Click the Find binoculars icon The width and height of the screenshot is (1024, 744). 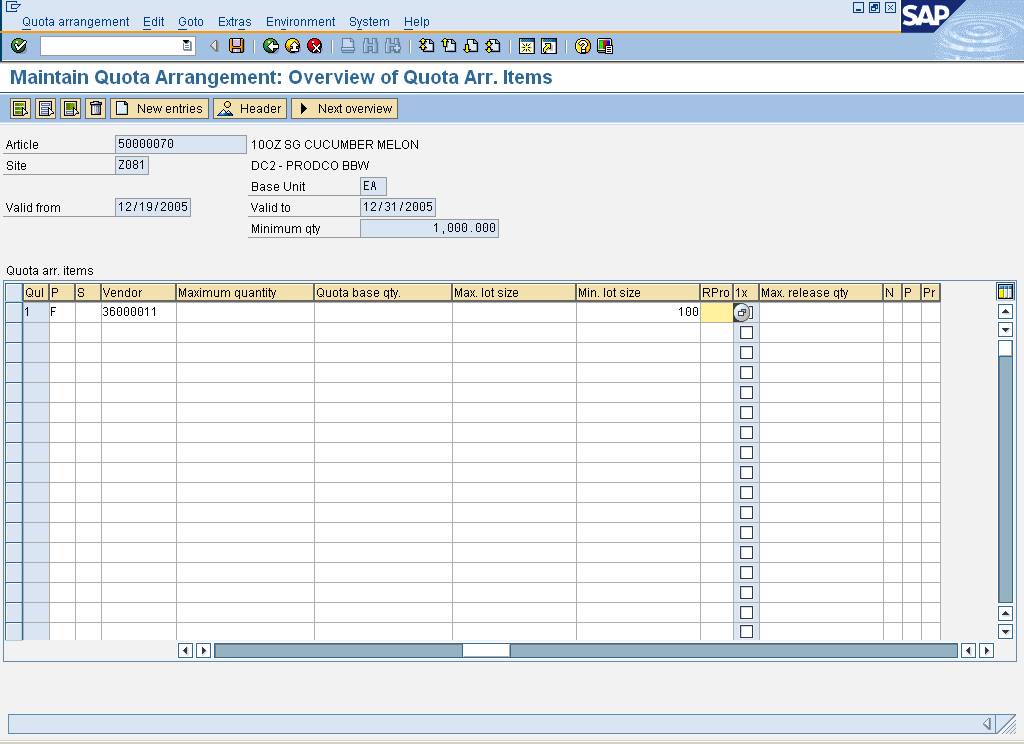click(370, 46)
